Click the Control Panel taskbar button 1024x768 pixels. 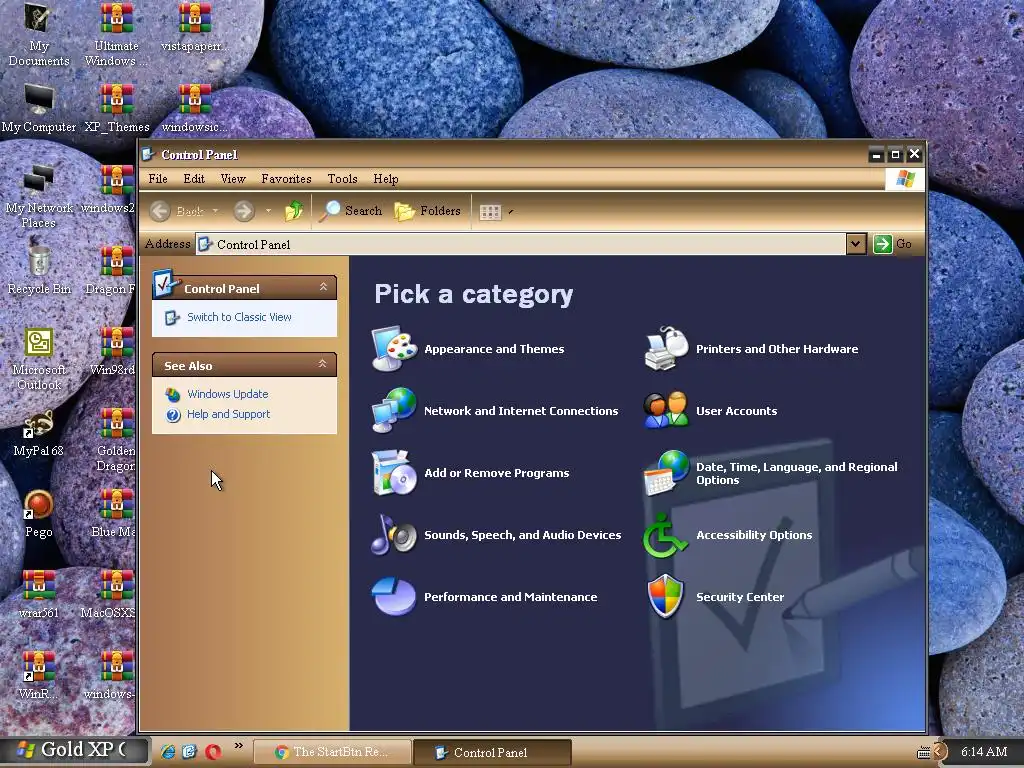pos(492,752)
